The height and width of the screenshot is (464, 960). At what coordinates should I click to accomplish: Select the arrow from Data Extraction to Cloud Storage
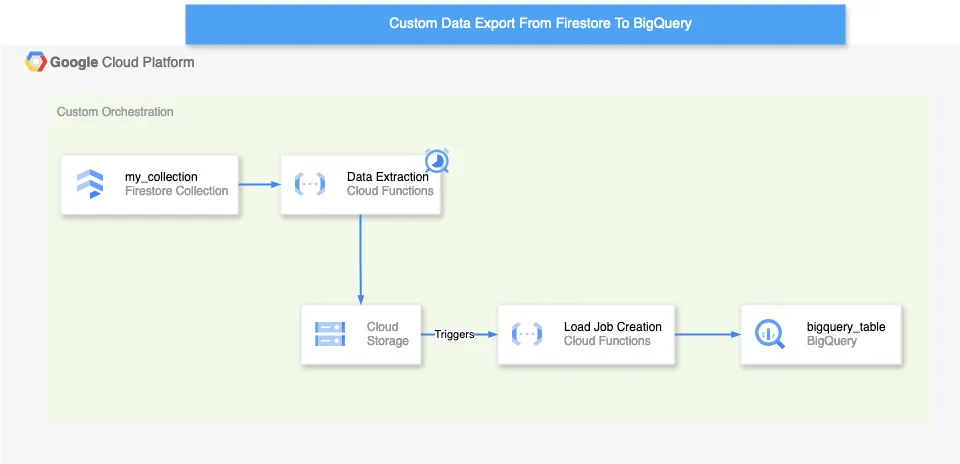360,260
